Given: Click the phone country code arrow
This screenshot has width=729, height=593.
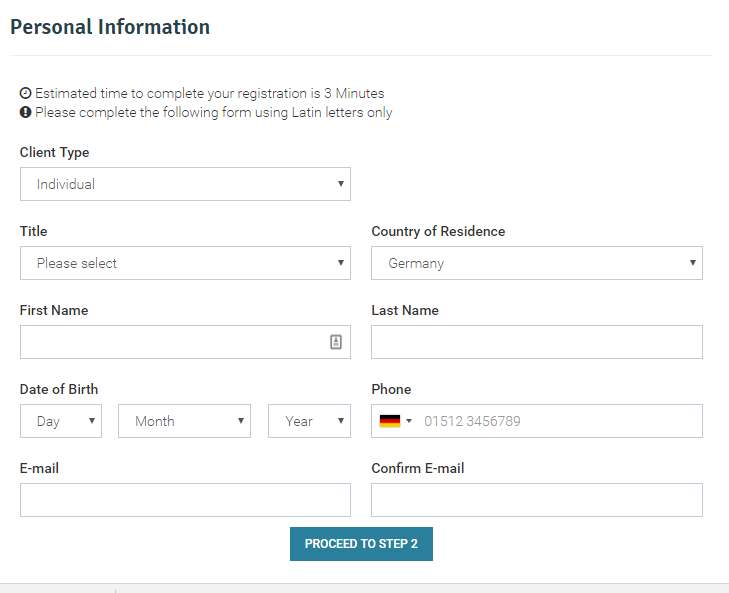Looking at the screenshot, I should pos(409,421).
